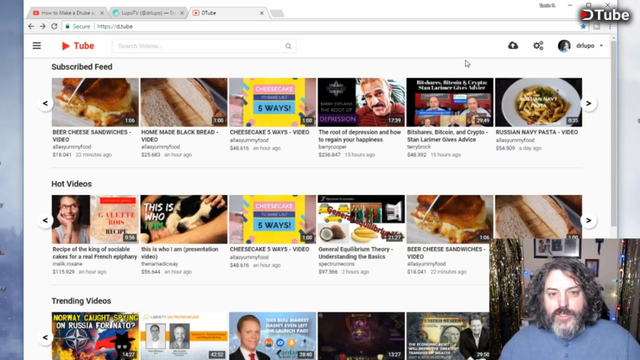Open Cheesecake 5 Ways thumbnail in Hot Videos
Screen dimensions: 640x360
tap(272, 219)
